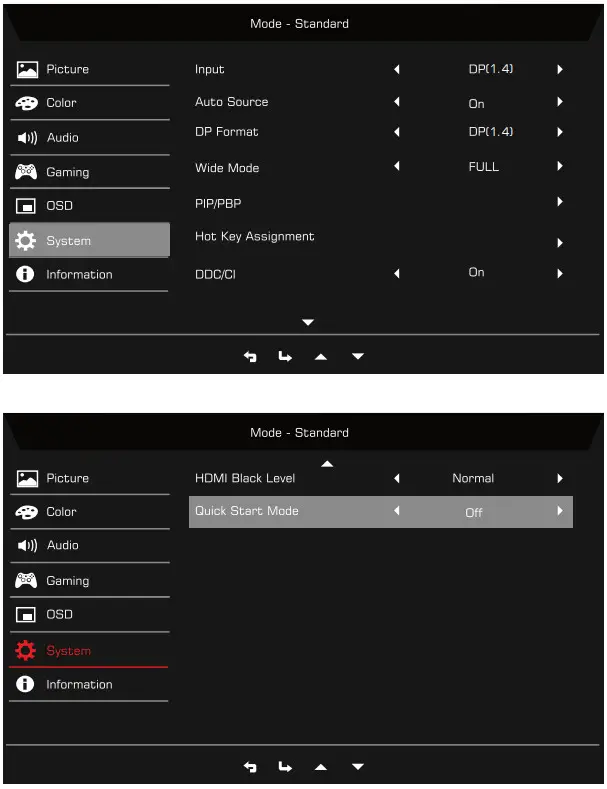Click the DDC/CI On value
Image resolution: width=607 pixels, height=789 pixels.
point(476,272)
